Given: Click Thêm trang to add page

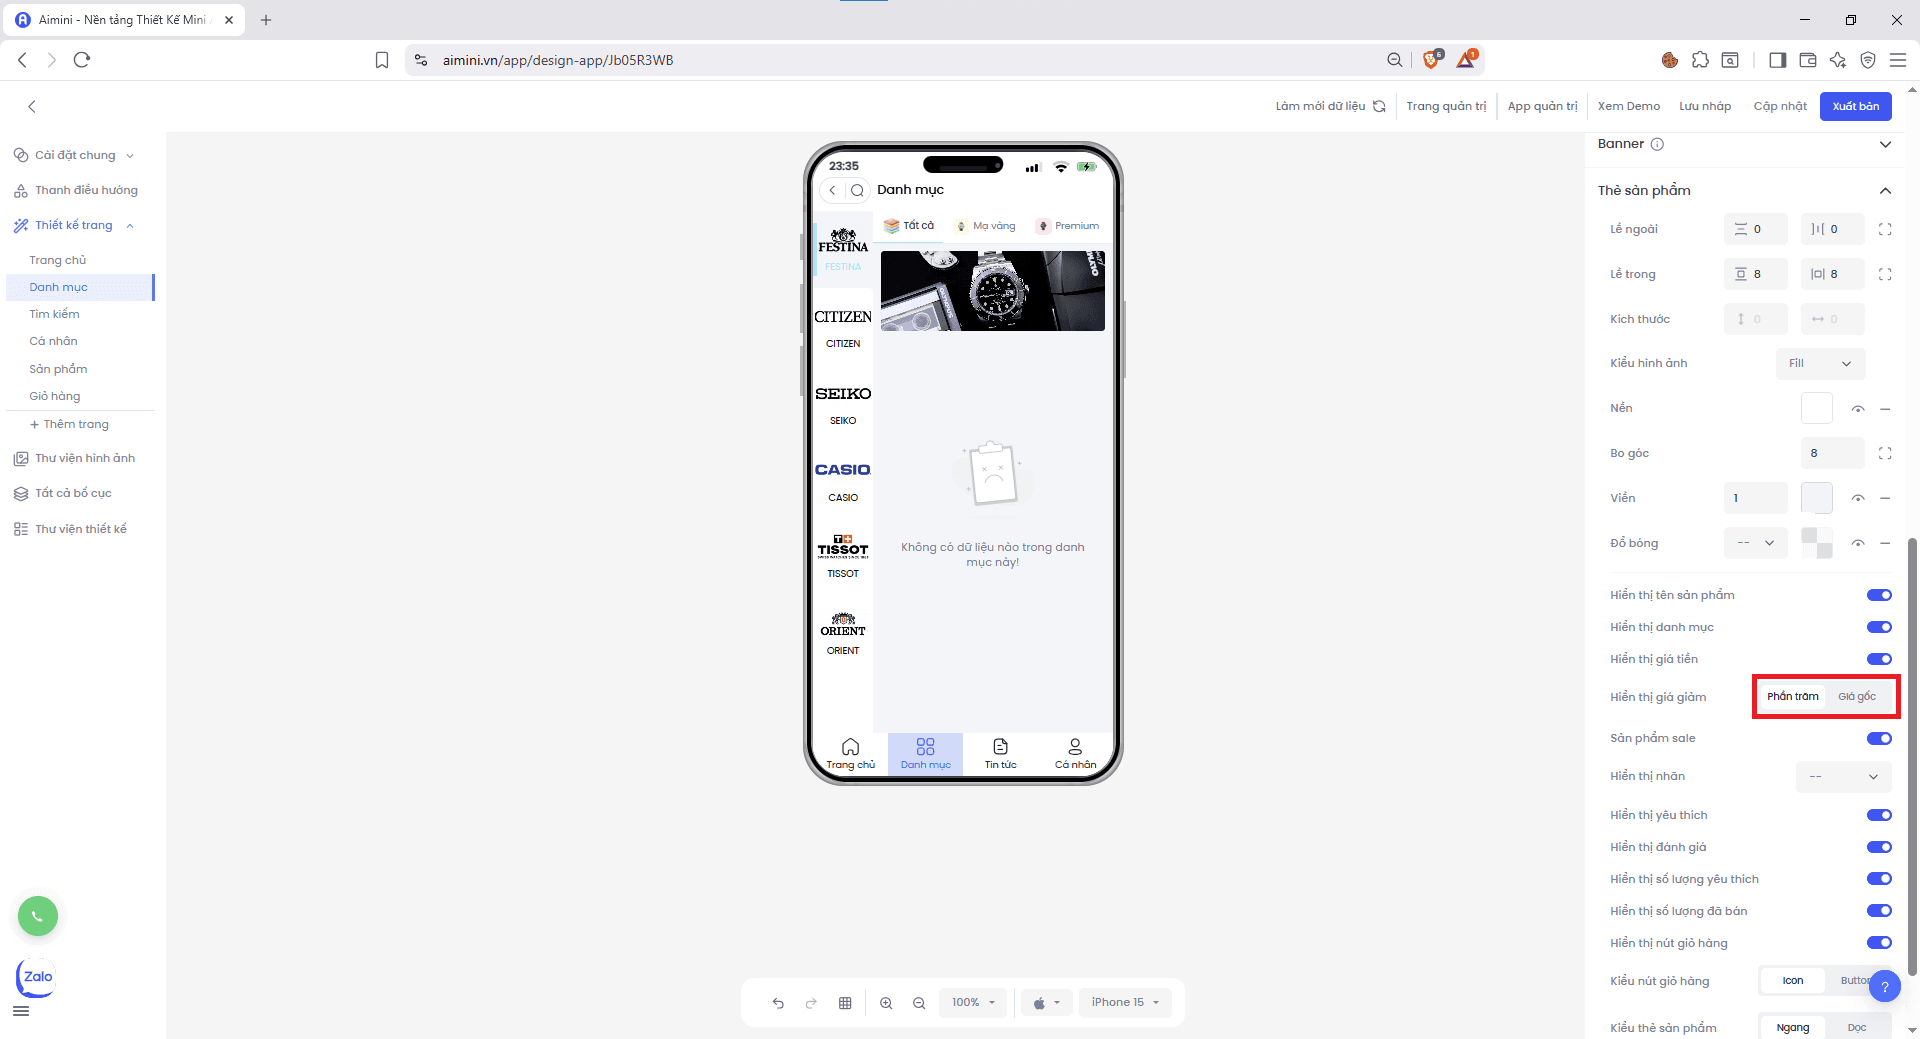Looking at the screenshot, I should pos(70,424).
